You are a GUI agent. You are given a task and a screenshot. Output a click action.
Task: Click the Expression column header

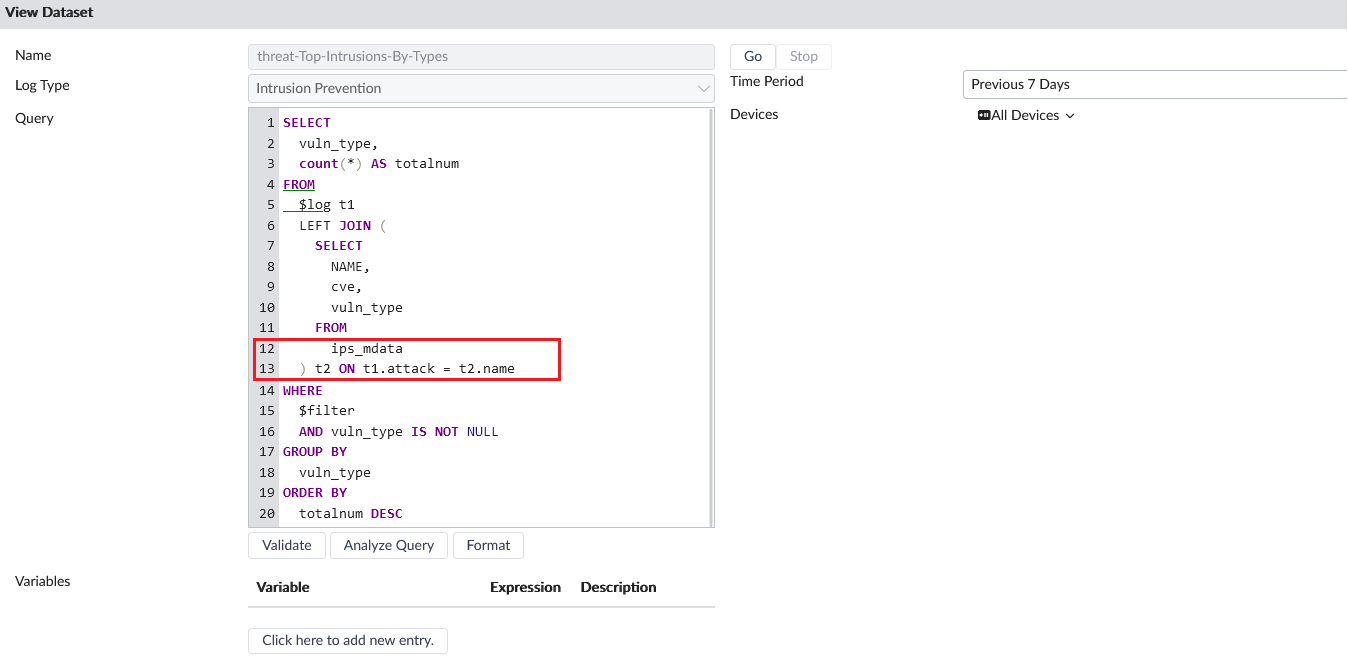[525, 587]
